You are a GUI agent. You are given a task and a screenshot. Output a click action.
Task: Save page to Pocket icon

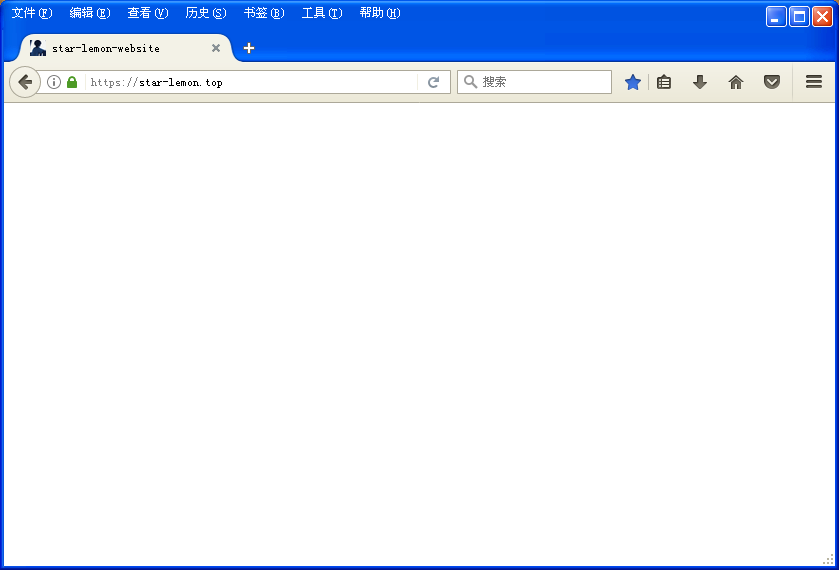pos(772,82)
